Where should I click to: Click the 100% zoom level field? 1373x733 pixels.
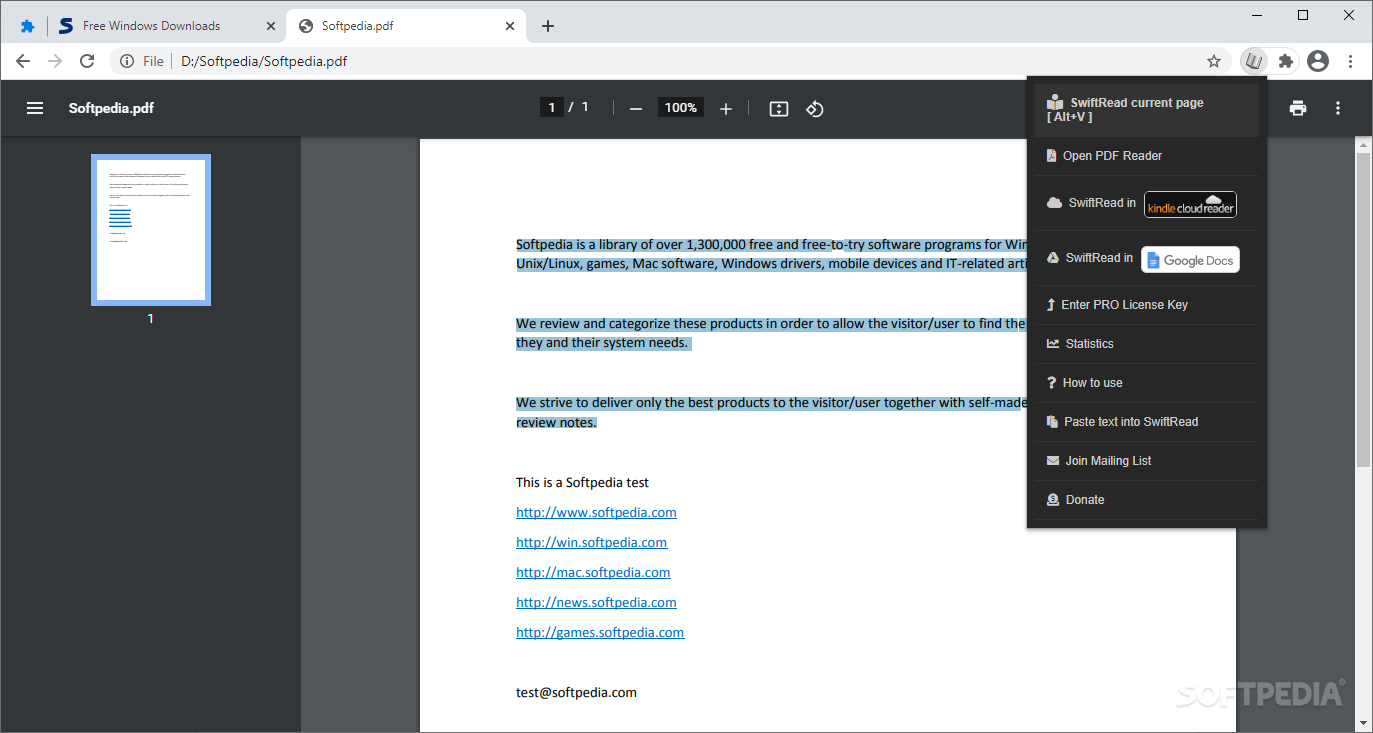(x=680, y=107)
